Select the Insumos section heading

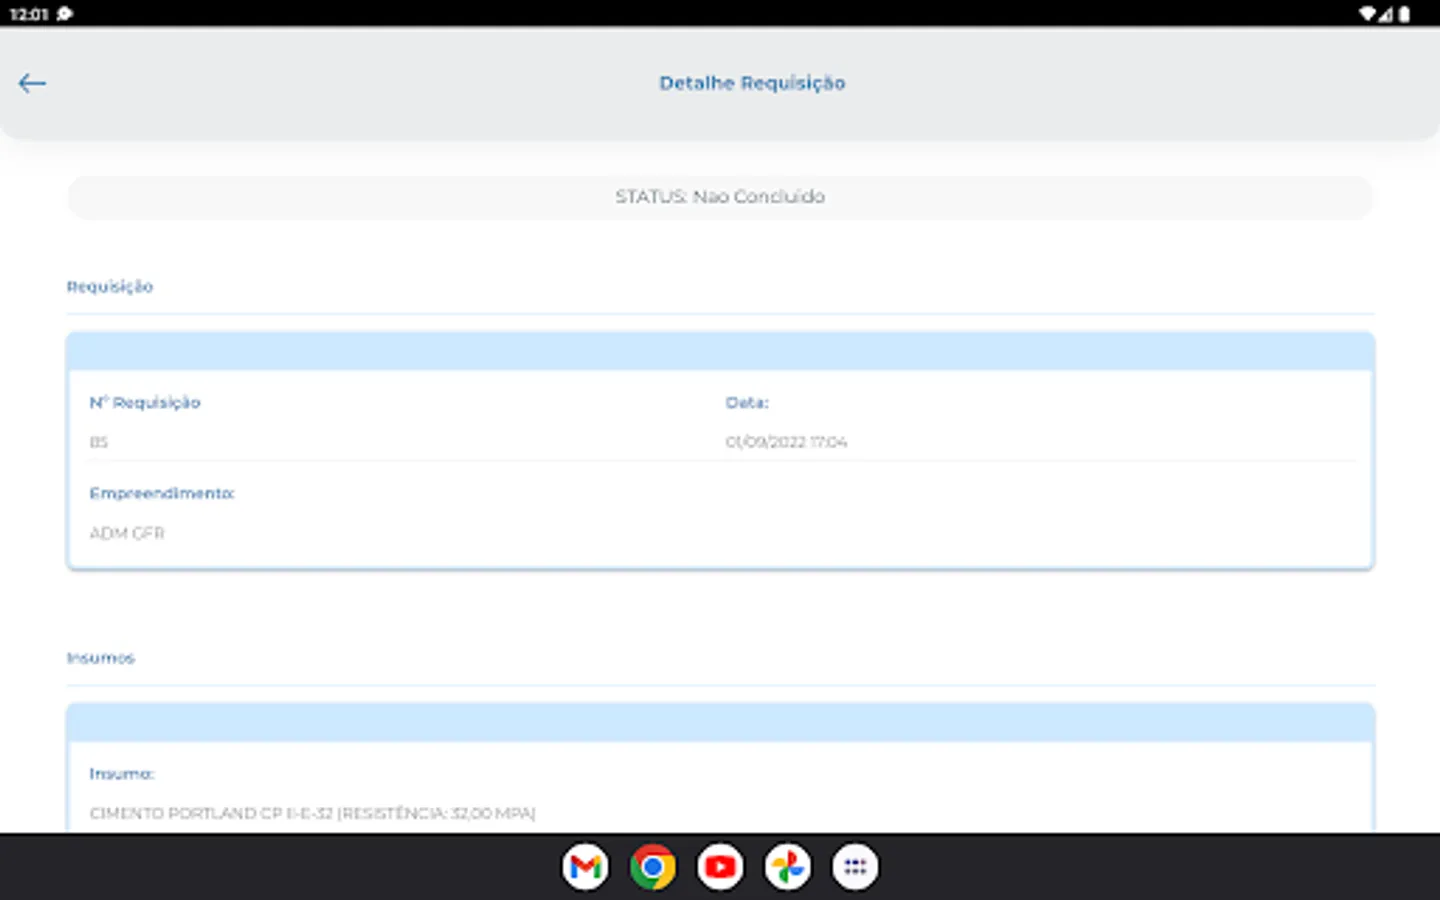click(x=101, y=658)
